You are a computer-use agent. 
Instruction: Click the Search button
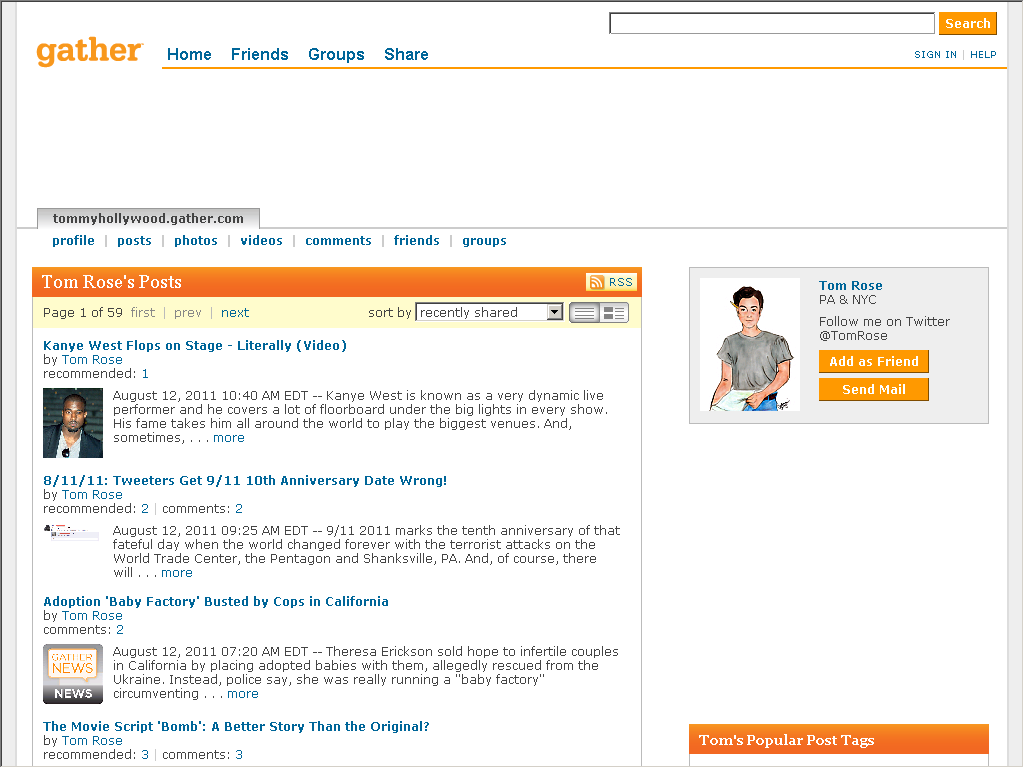(x=968, y=24)
